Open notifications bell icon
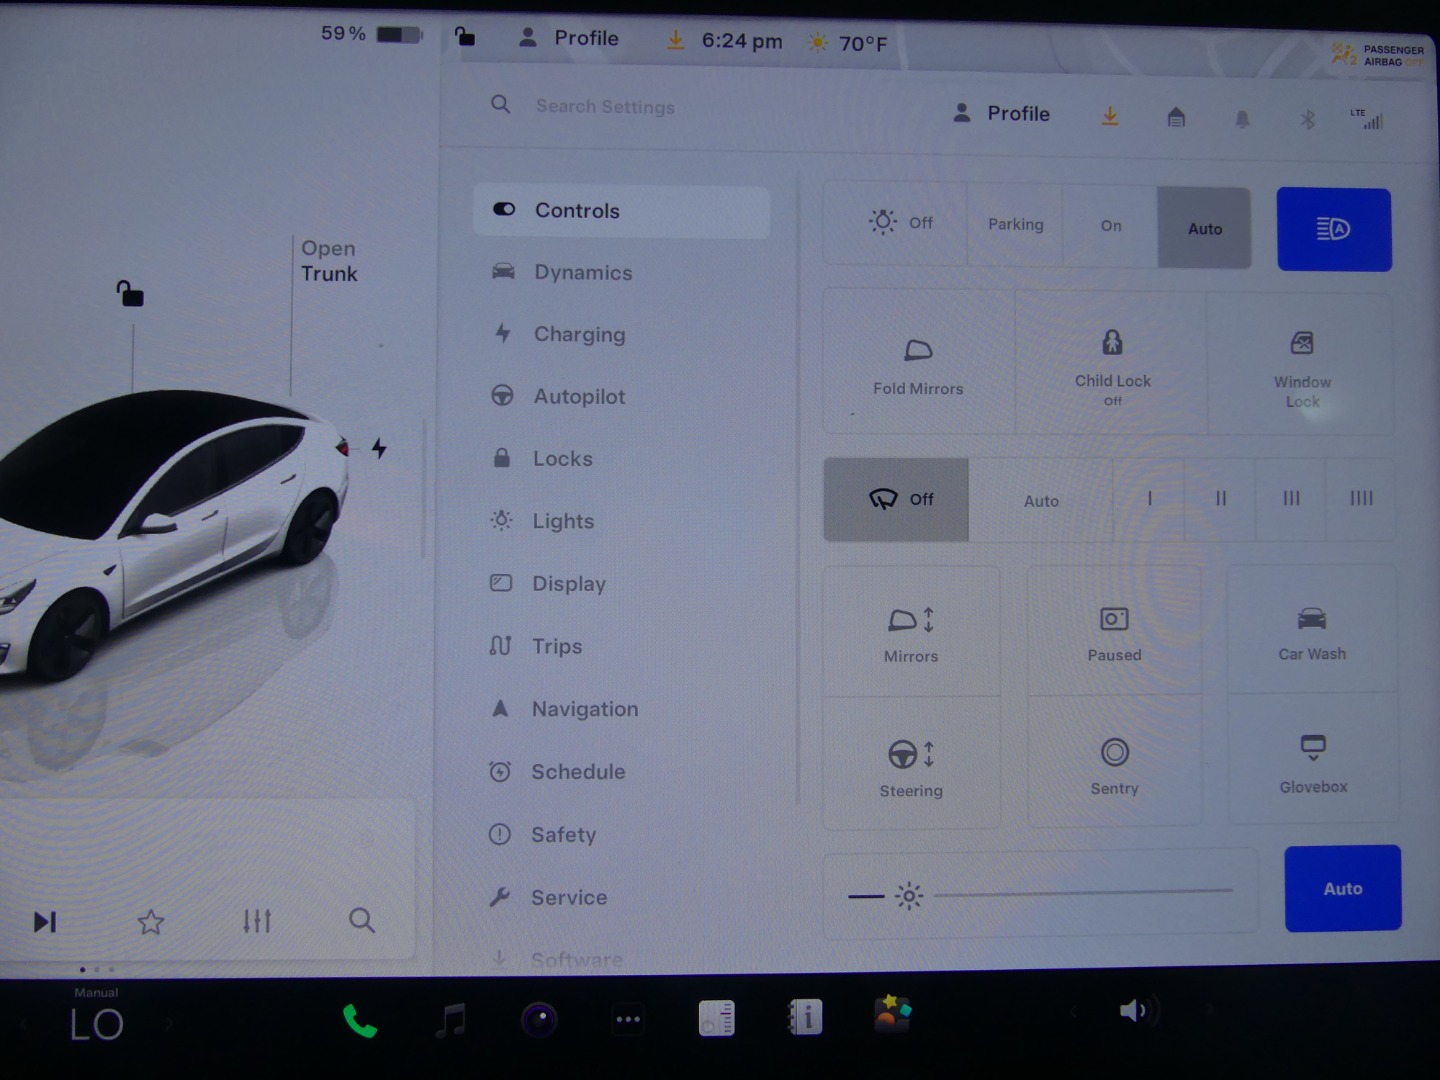Image resolution: width=1440 pixels, height=1080 pixels. coord(1242,120)
